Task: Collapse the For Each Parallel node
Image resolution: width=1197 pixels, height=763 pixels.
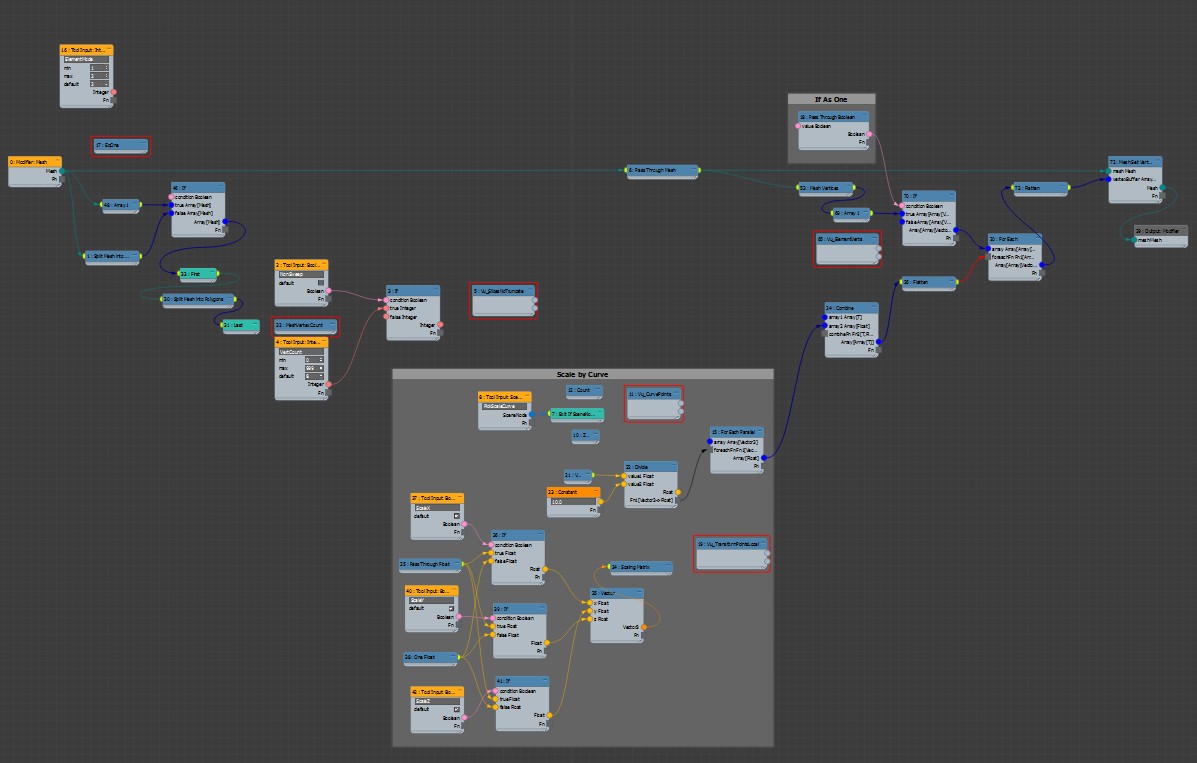Action: [761, 431]
